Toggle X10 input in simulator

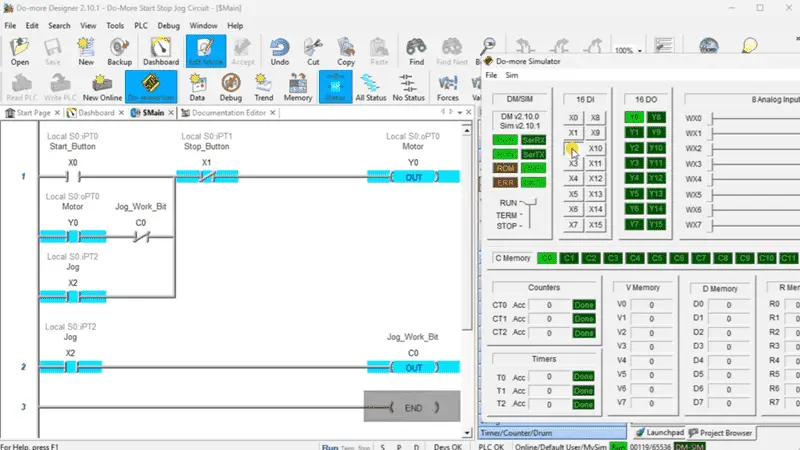[x=595, y=148]
